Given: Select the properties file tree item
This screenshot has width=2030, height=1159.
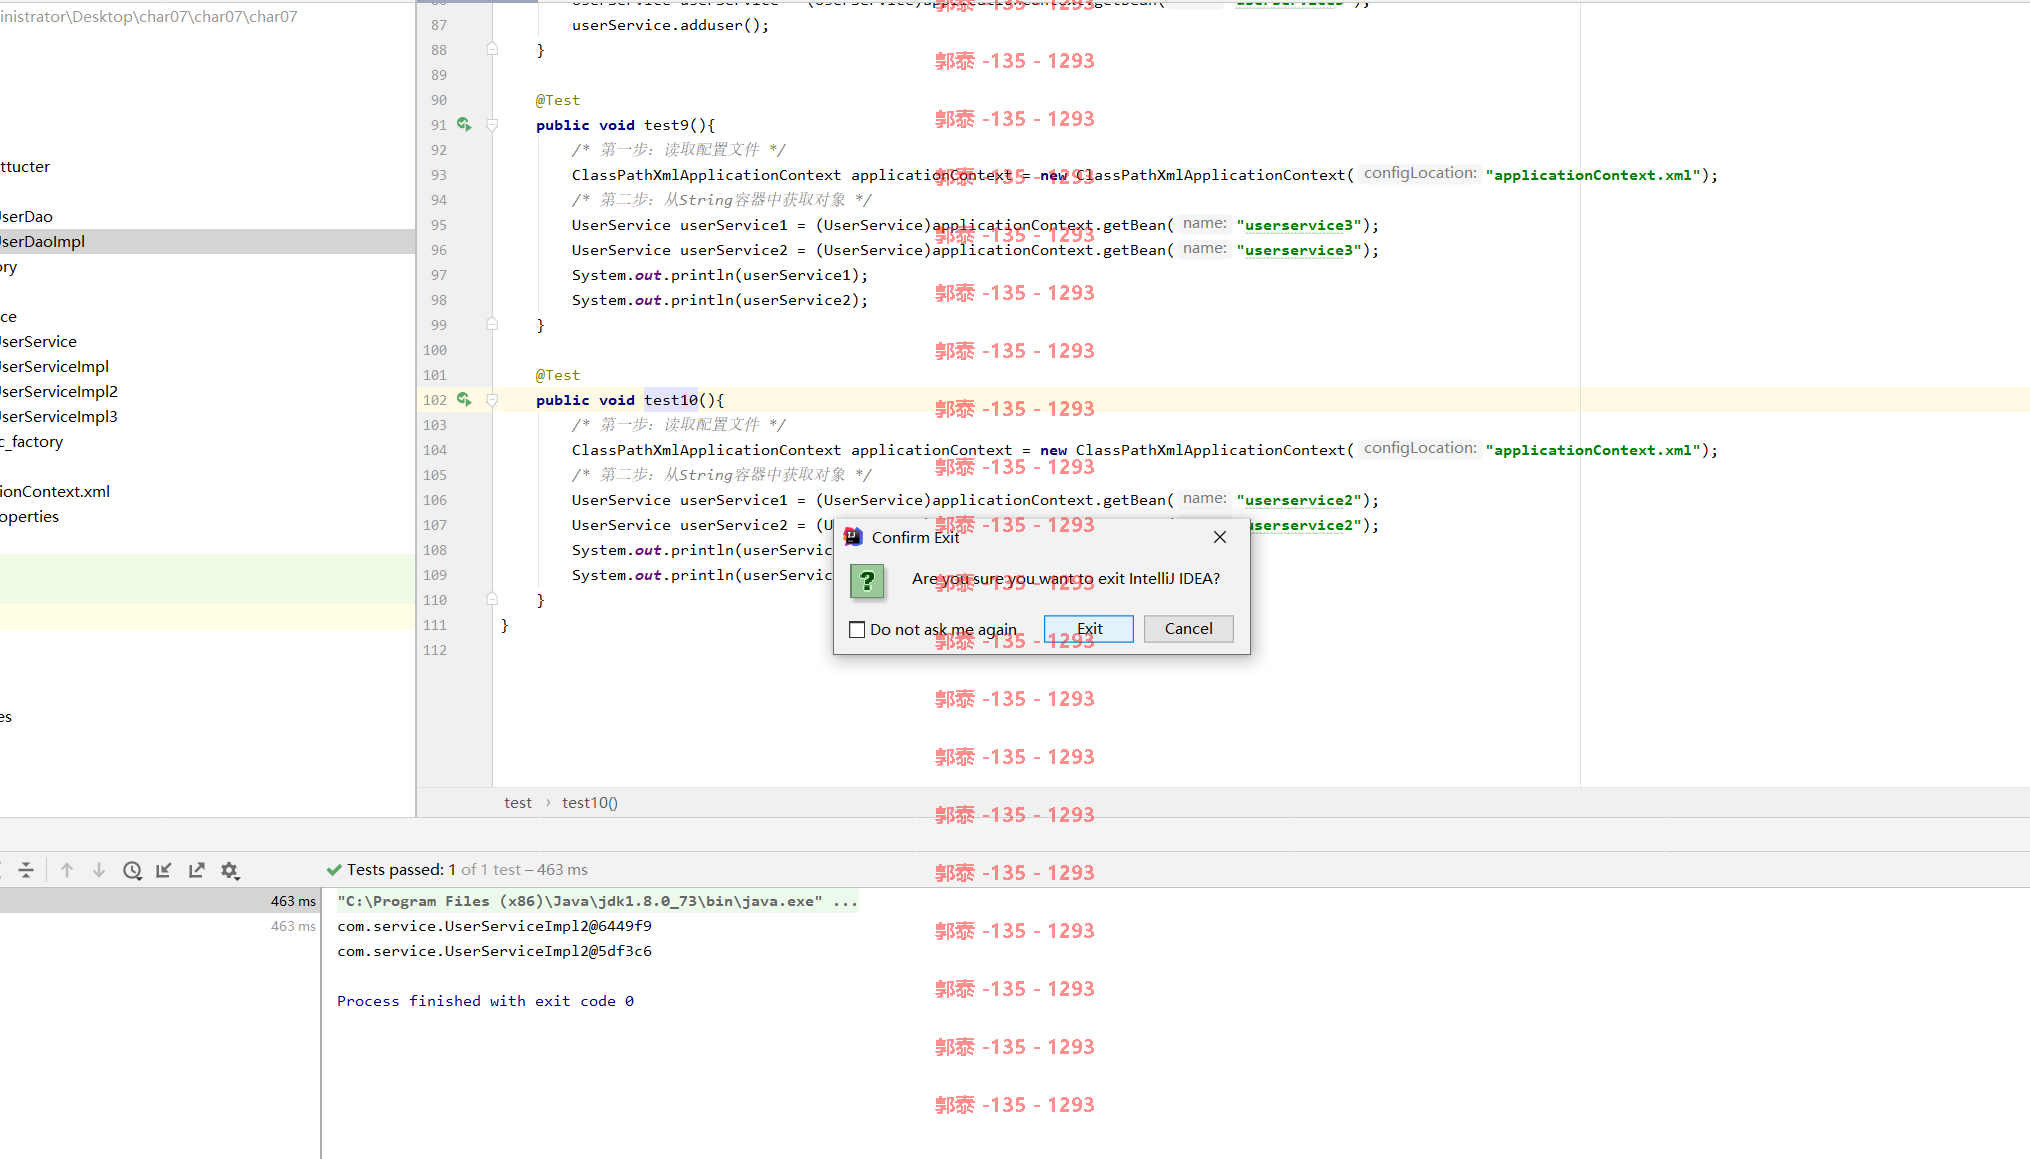Looking at the screenshot, I should 29,517.
